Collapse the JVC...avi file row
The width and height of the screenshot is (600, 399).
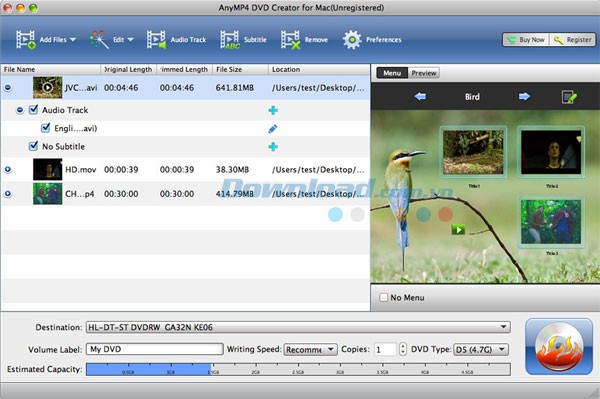(x=8, y=88)
